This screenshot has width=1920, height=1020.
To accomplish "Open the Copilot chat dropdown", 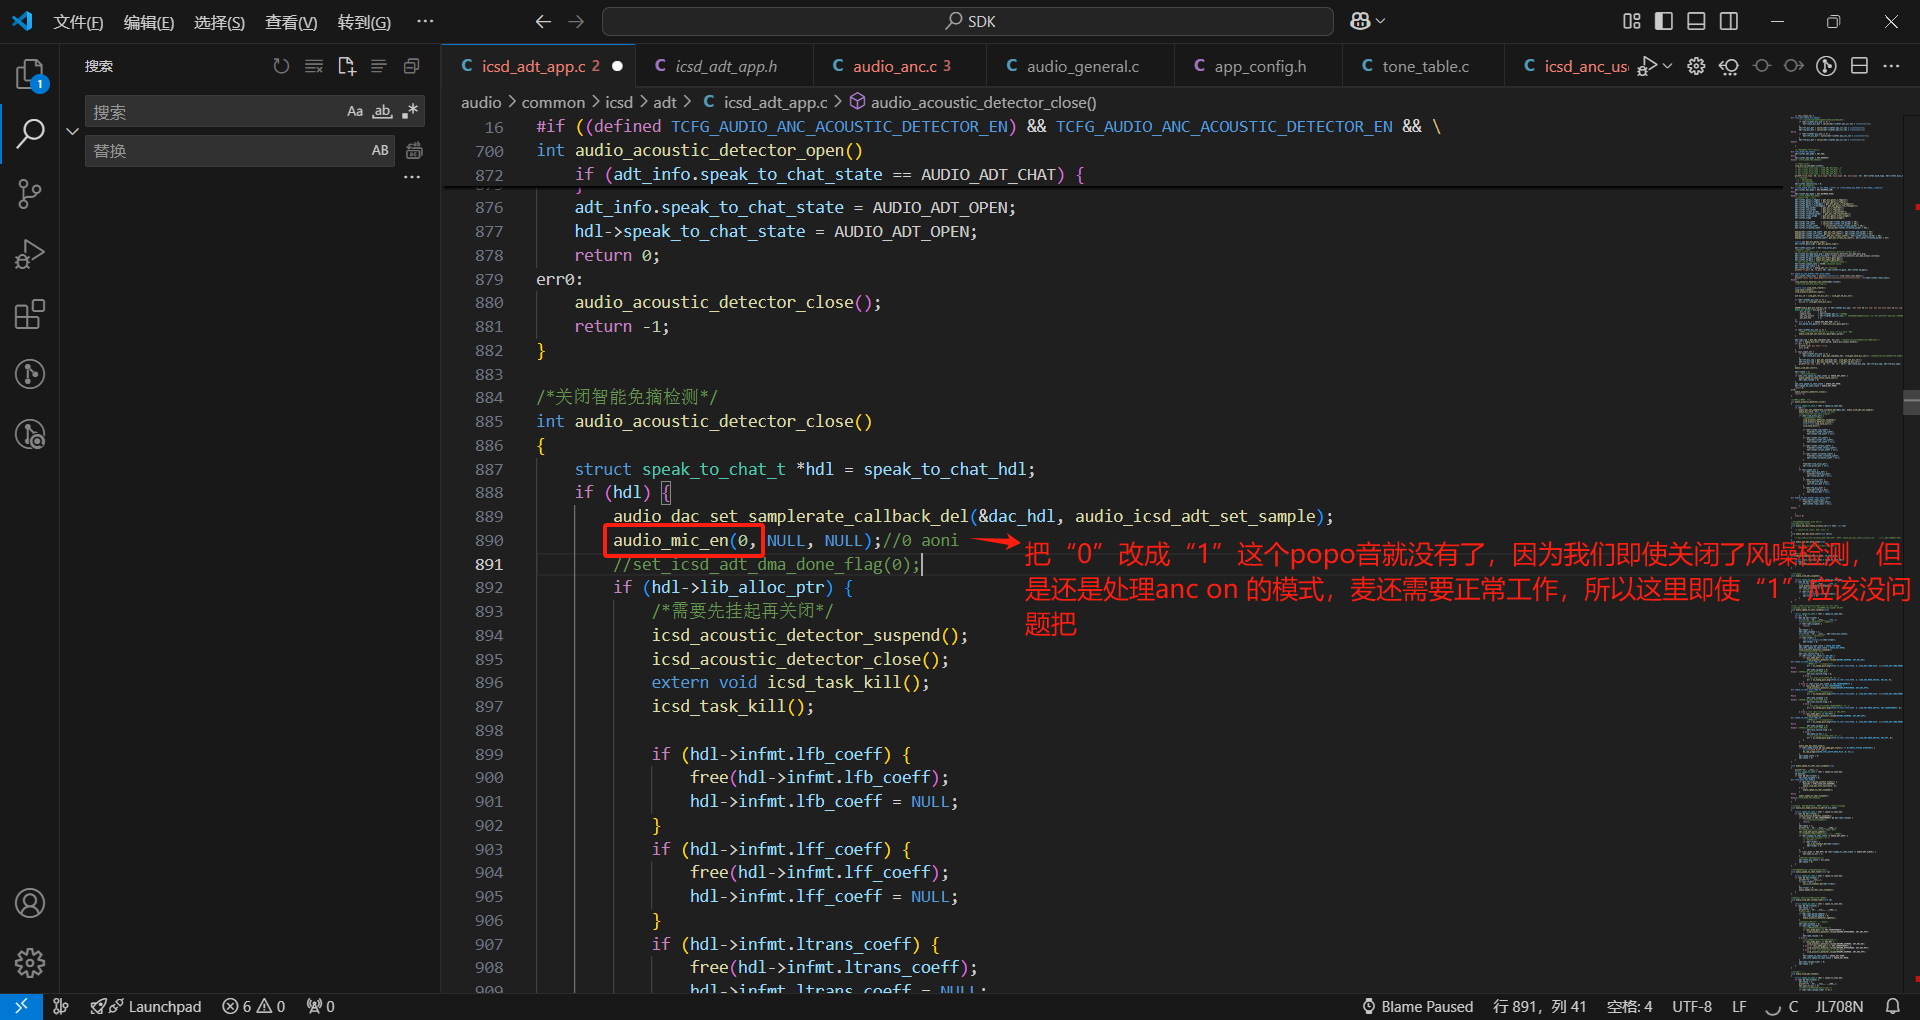I will (x=1380, y=21).
